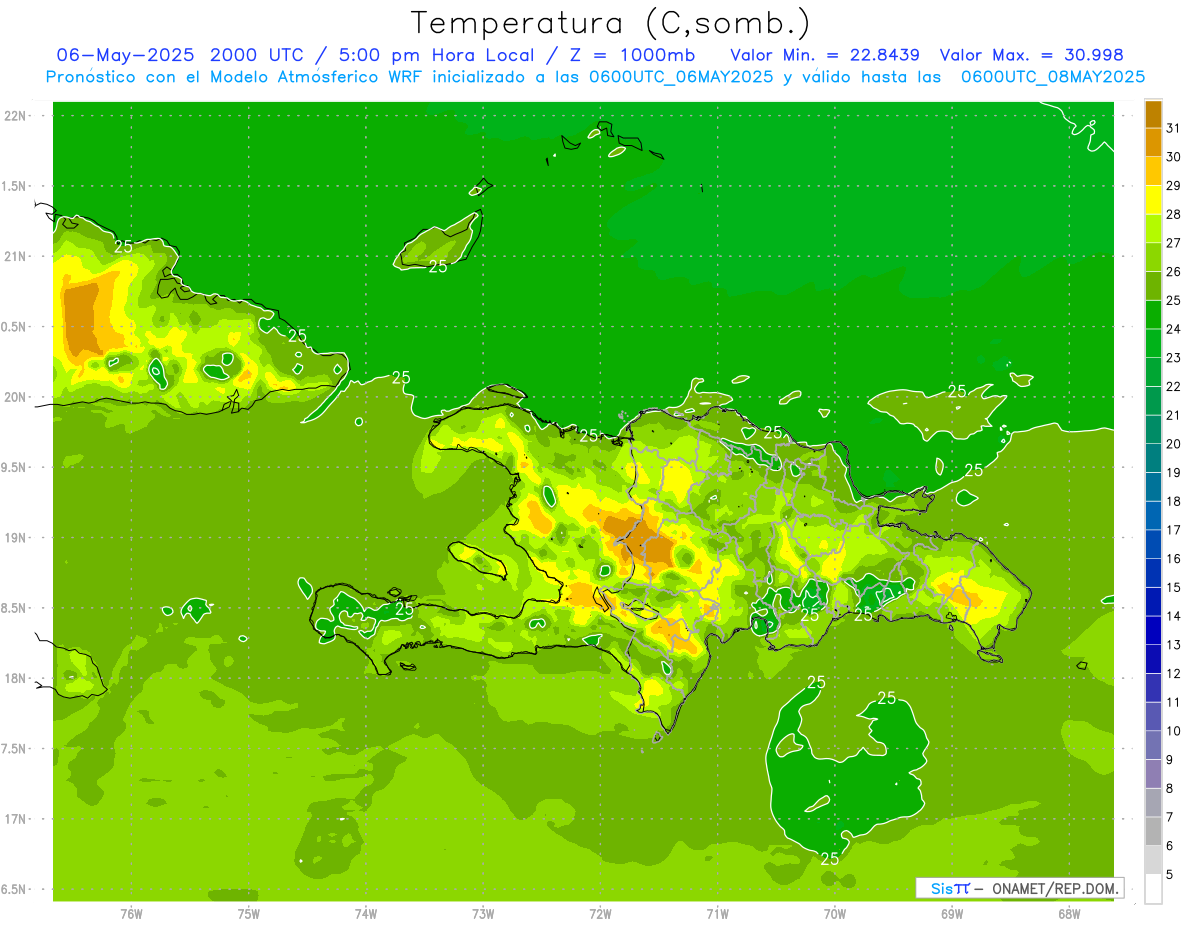Click the legend swatch between 5 and 6
This screenshot has width=1200, height=927.
(x=1153, y=860)
